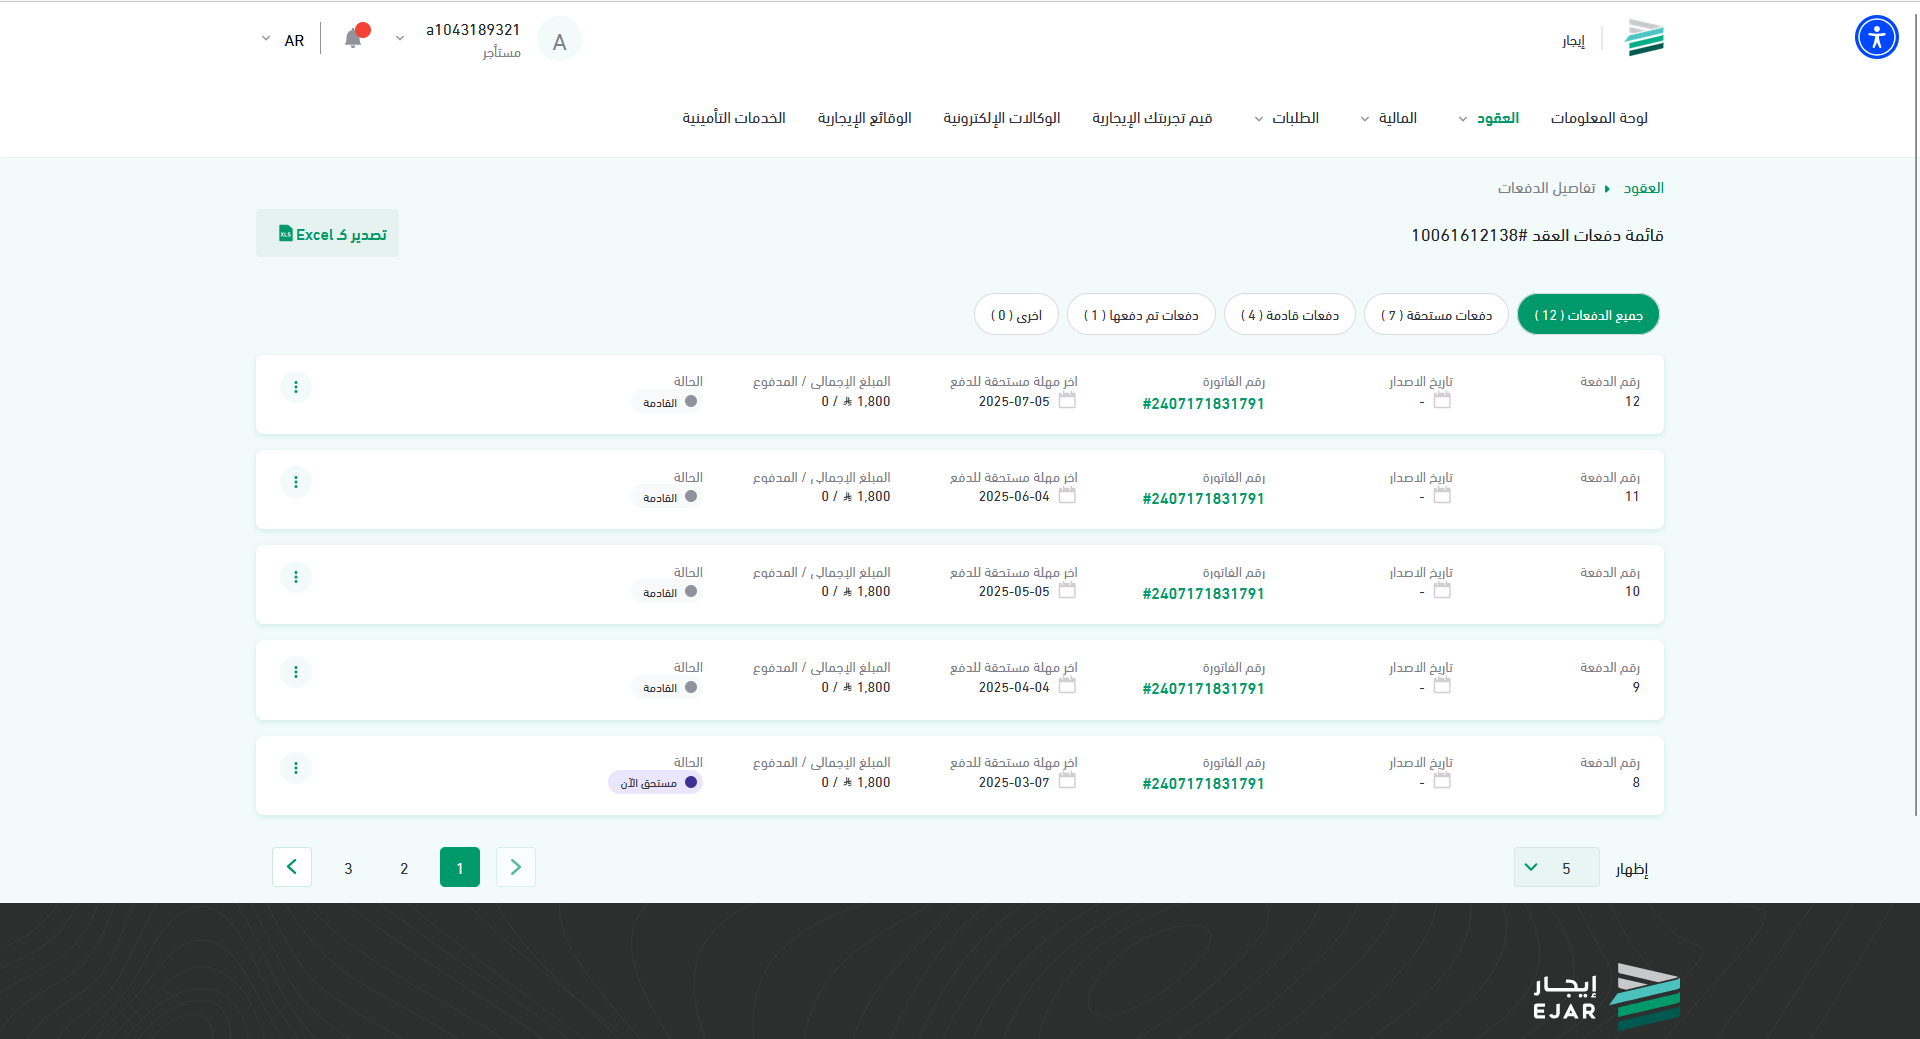Click issue date calendar icon for payment 9
Viewport: 1920px width, 1039px height.
point(1441,686)
